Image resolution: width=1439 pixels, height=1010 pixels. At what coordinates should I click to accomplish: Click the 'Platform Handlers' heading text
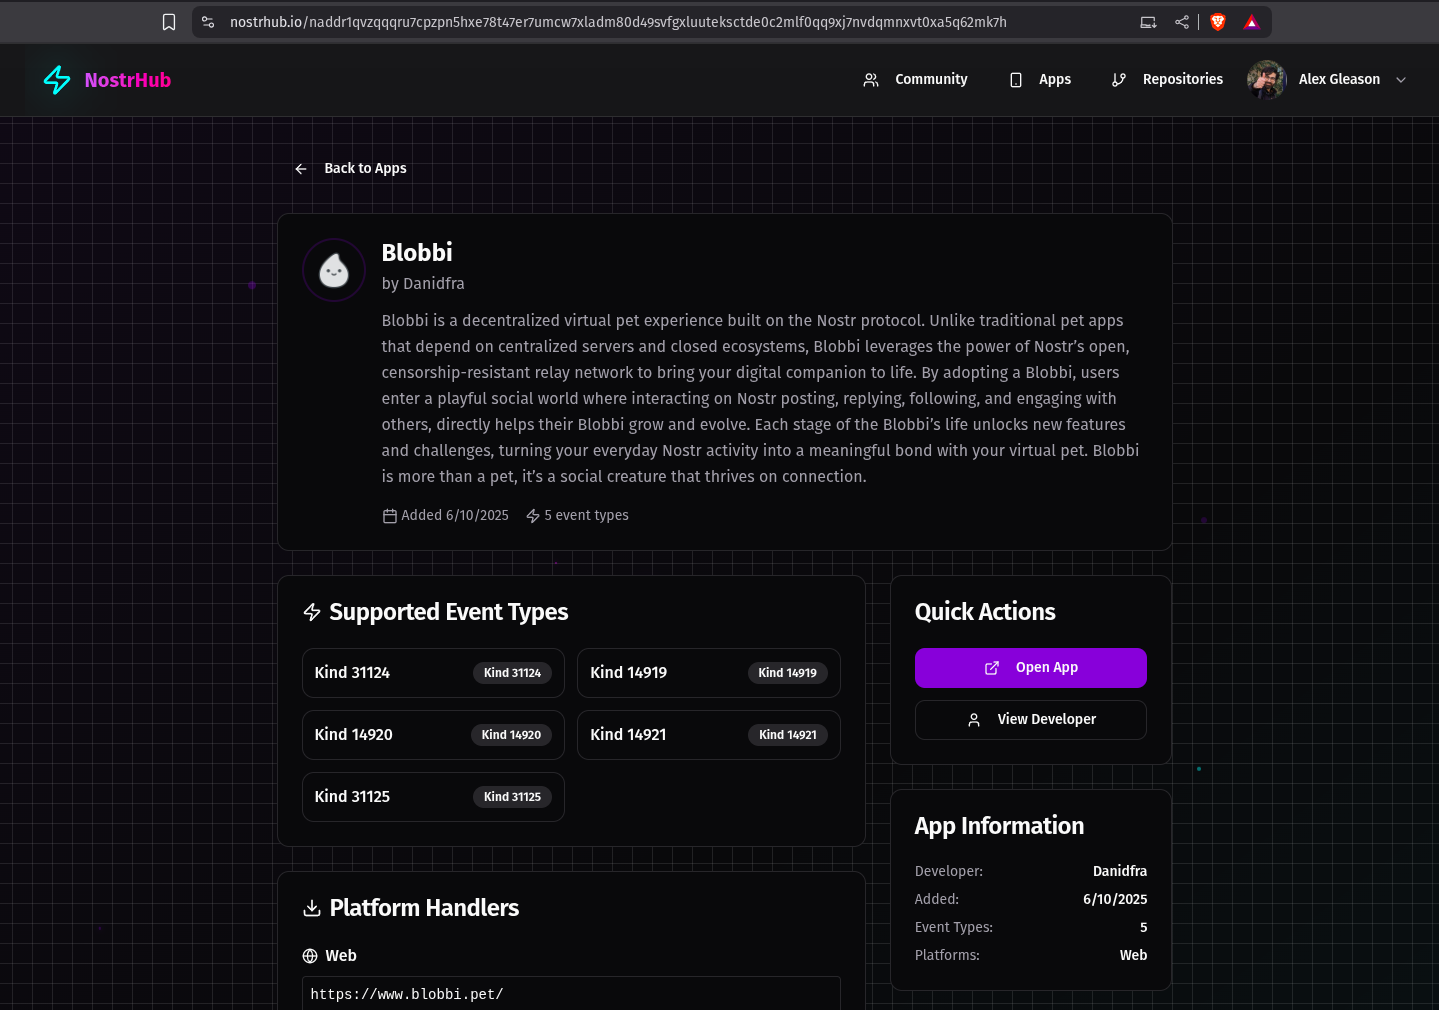point(424,908)
